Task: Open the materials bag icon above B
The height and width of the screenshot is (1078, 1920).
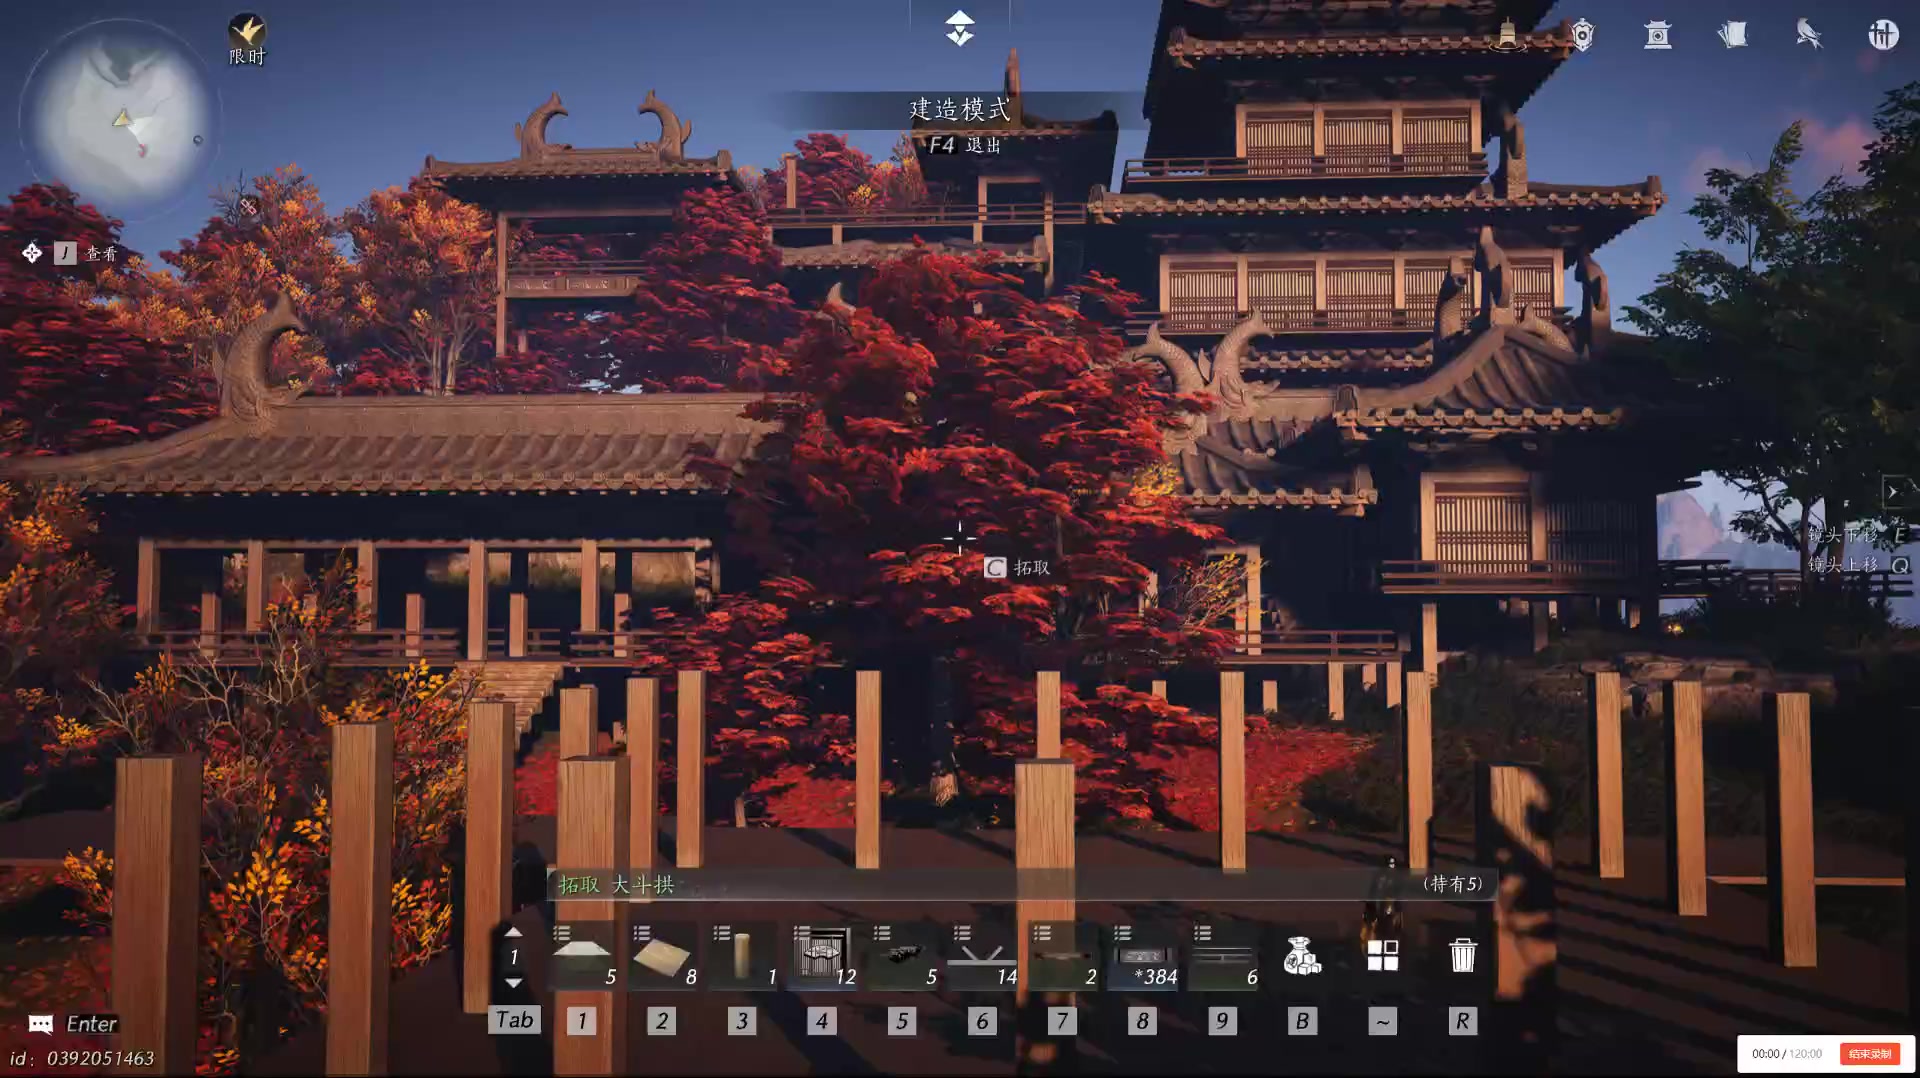Action: point(1302,956)
